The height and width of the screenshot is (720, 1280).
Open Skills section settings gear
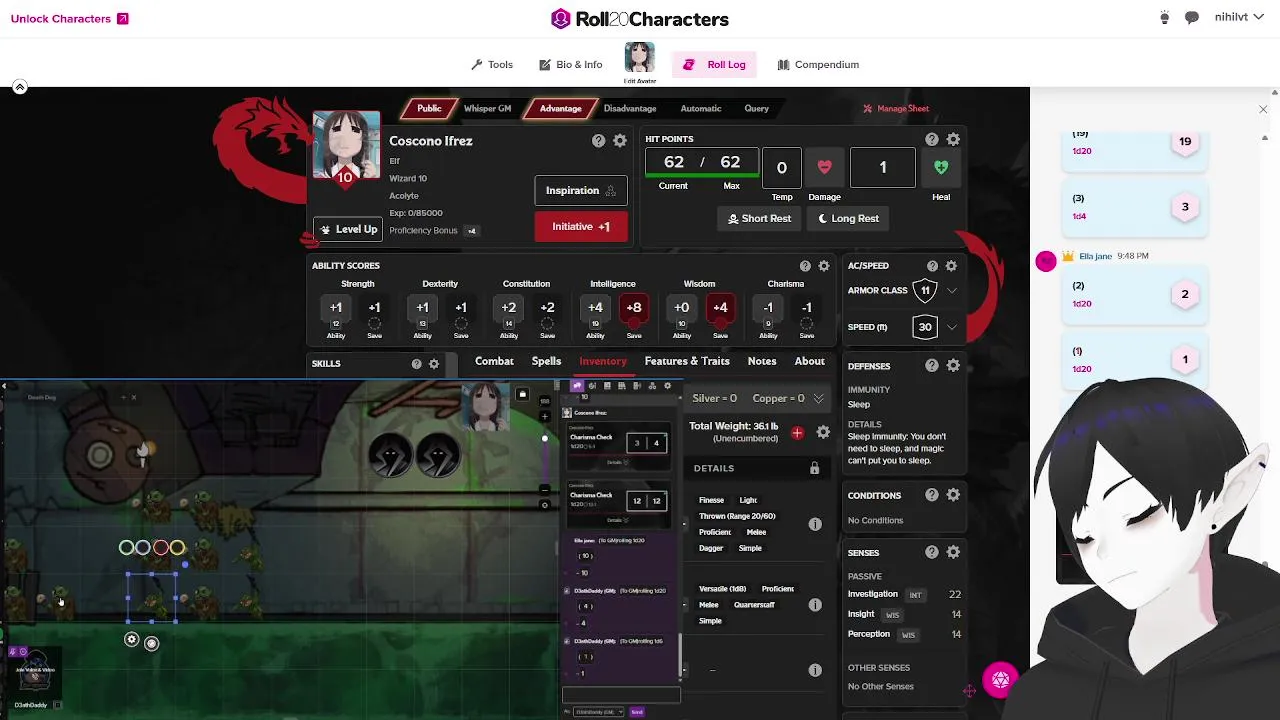point(434,364)
